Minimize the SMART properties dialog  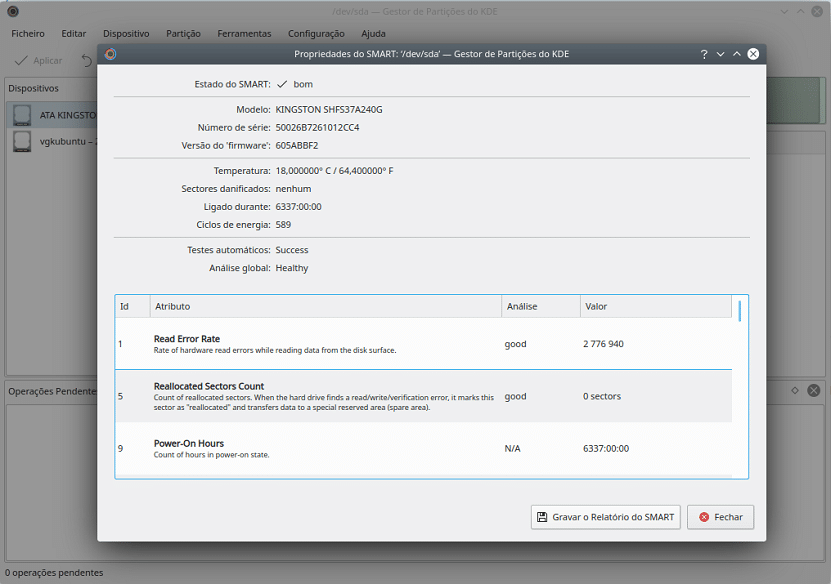pyautogui.click(x=720, y=54)
